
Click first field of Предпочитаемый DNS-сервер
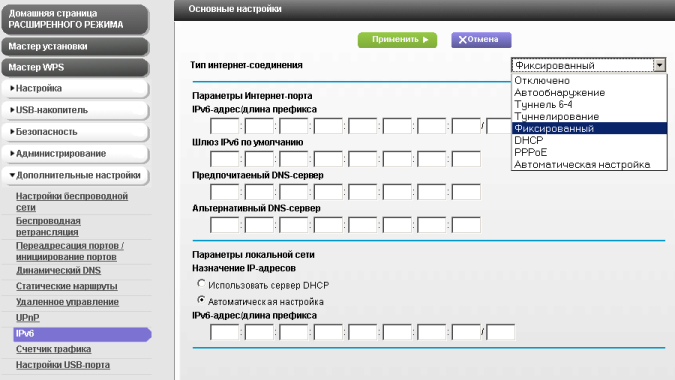click(x=224, y=192)
